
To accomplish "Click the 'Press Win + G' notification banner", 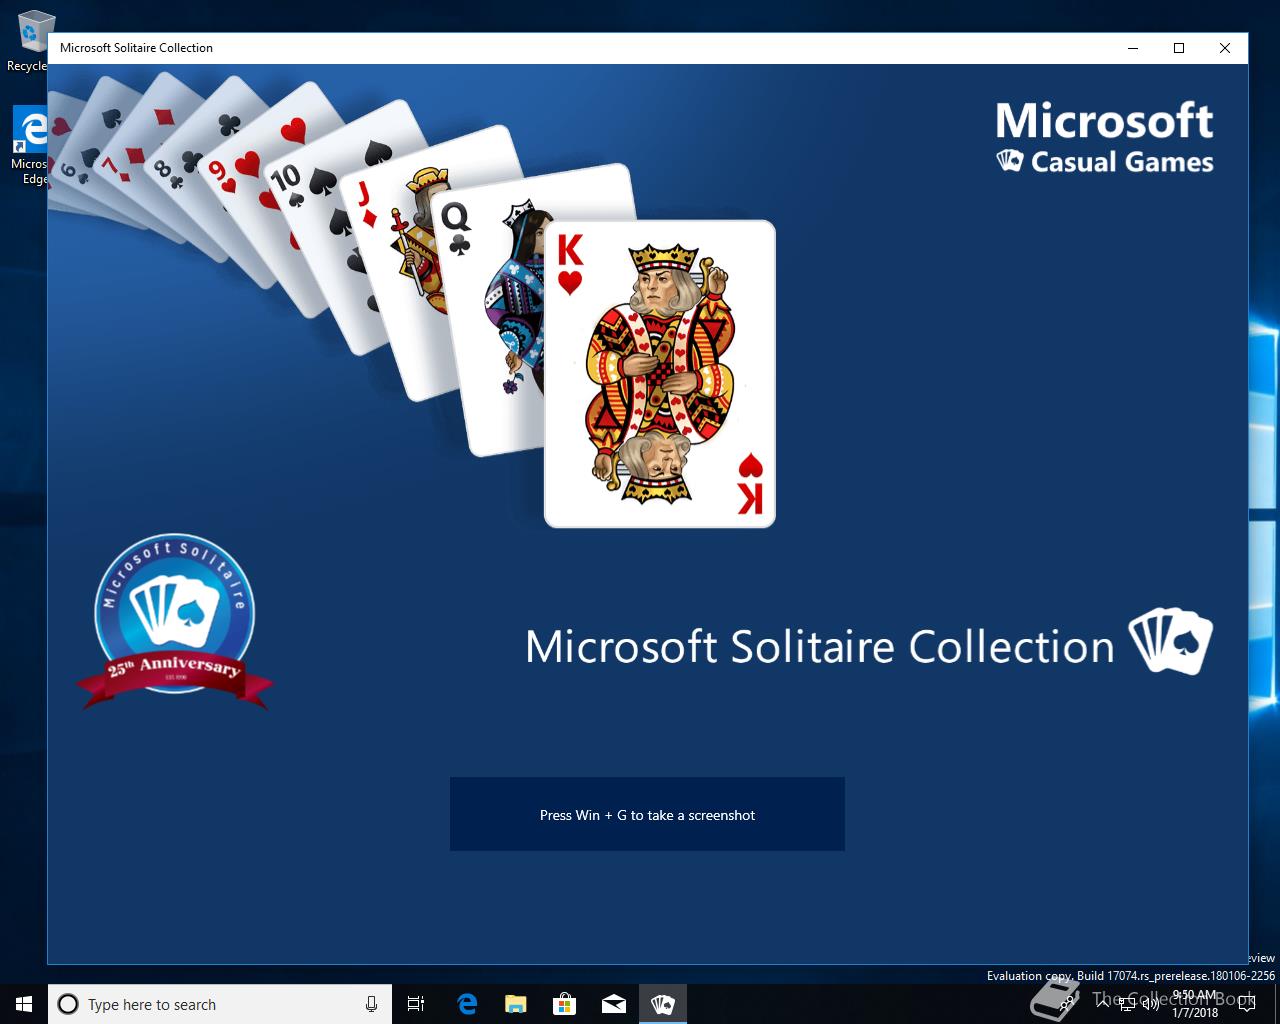I will 647,814.
